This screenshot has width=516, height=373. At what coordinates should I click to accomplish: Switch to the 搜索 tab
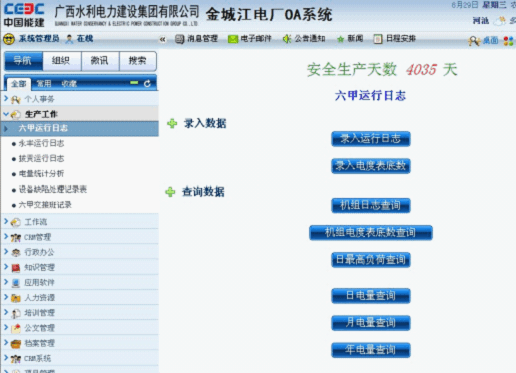pyautogui.click(x=138, y=61)
